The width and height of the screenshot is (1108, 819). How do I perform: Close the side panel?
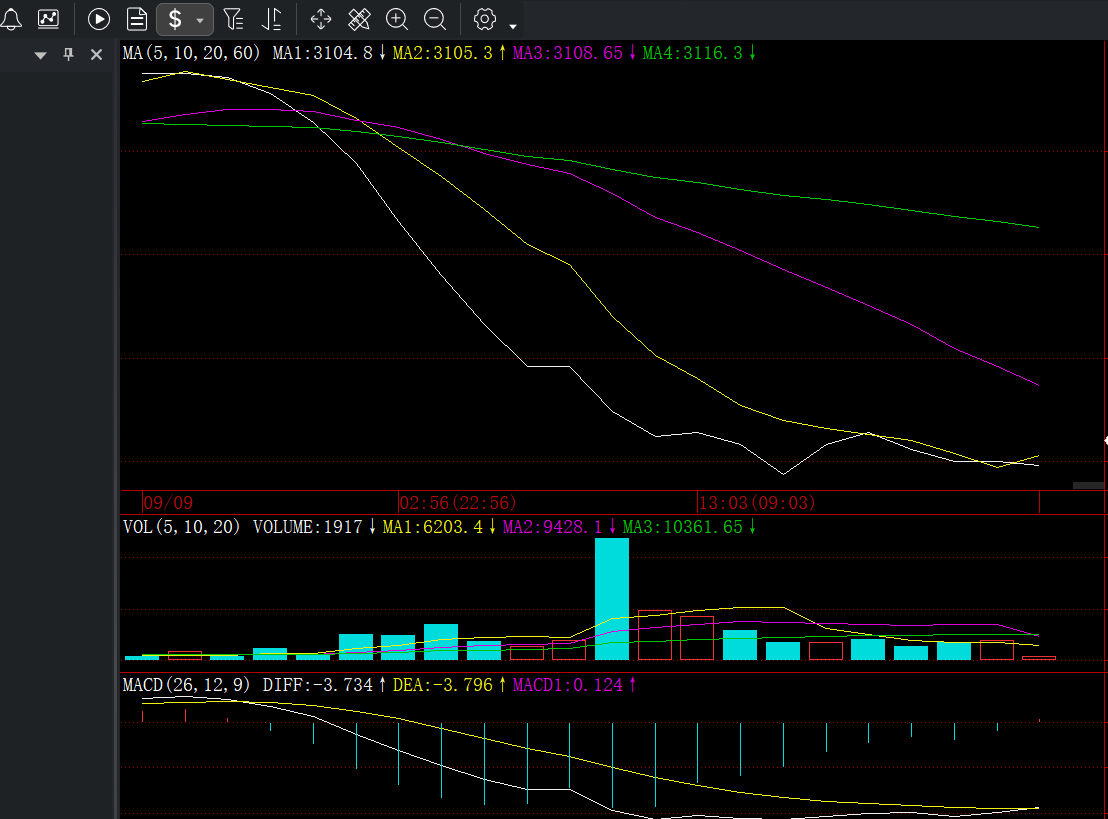(x=97, y=54)
